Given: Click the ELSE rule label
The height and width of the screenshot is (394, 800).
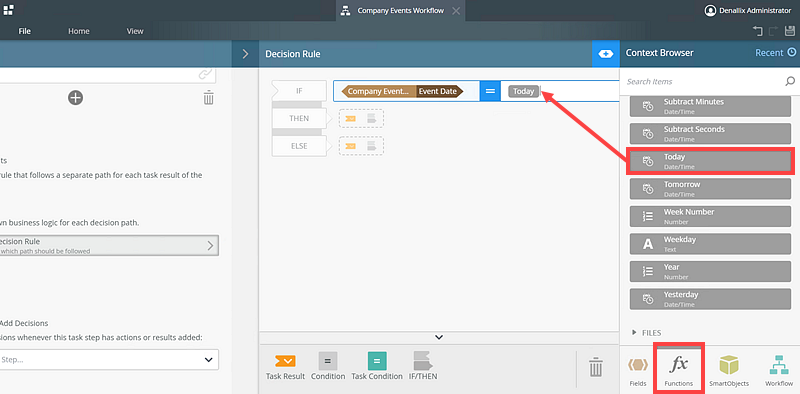Looking at the screenshot, I should click(x=299, y=146).
